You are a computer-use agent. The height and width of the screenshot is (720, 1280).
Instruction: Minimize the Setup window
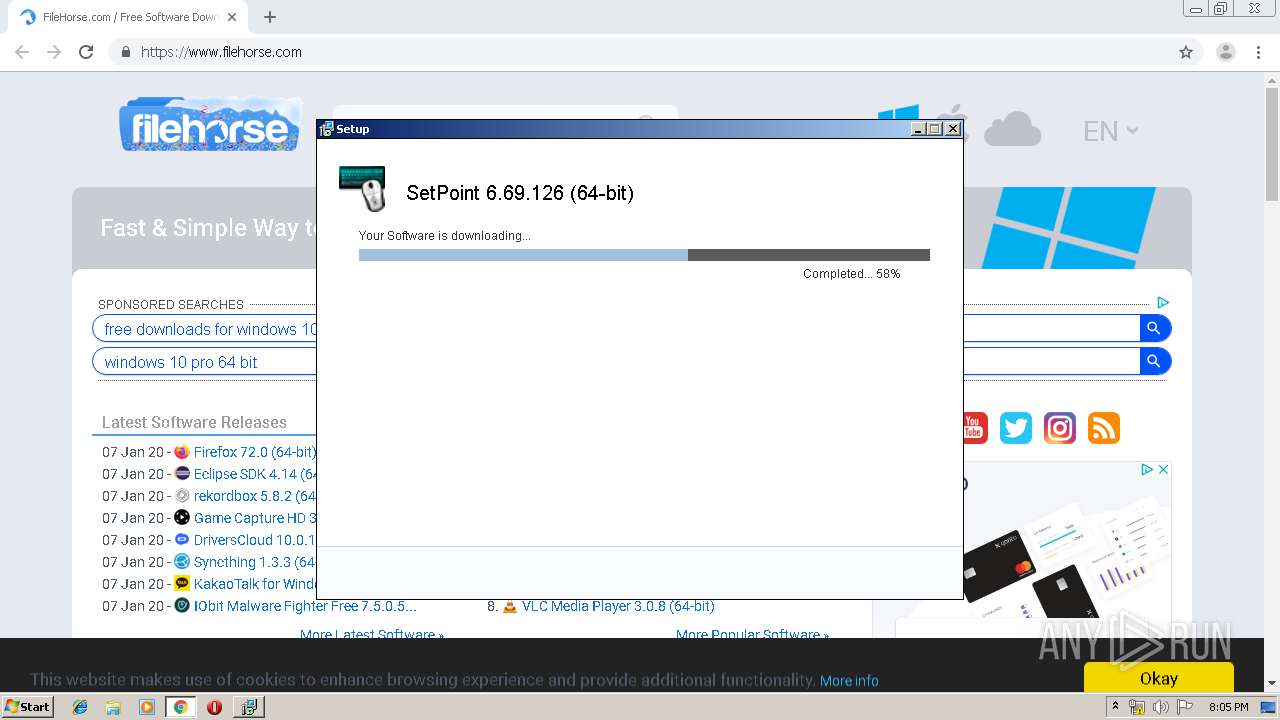tap(919, 129)
